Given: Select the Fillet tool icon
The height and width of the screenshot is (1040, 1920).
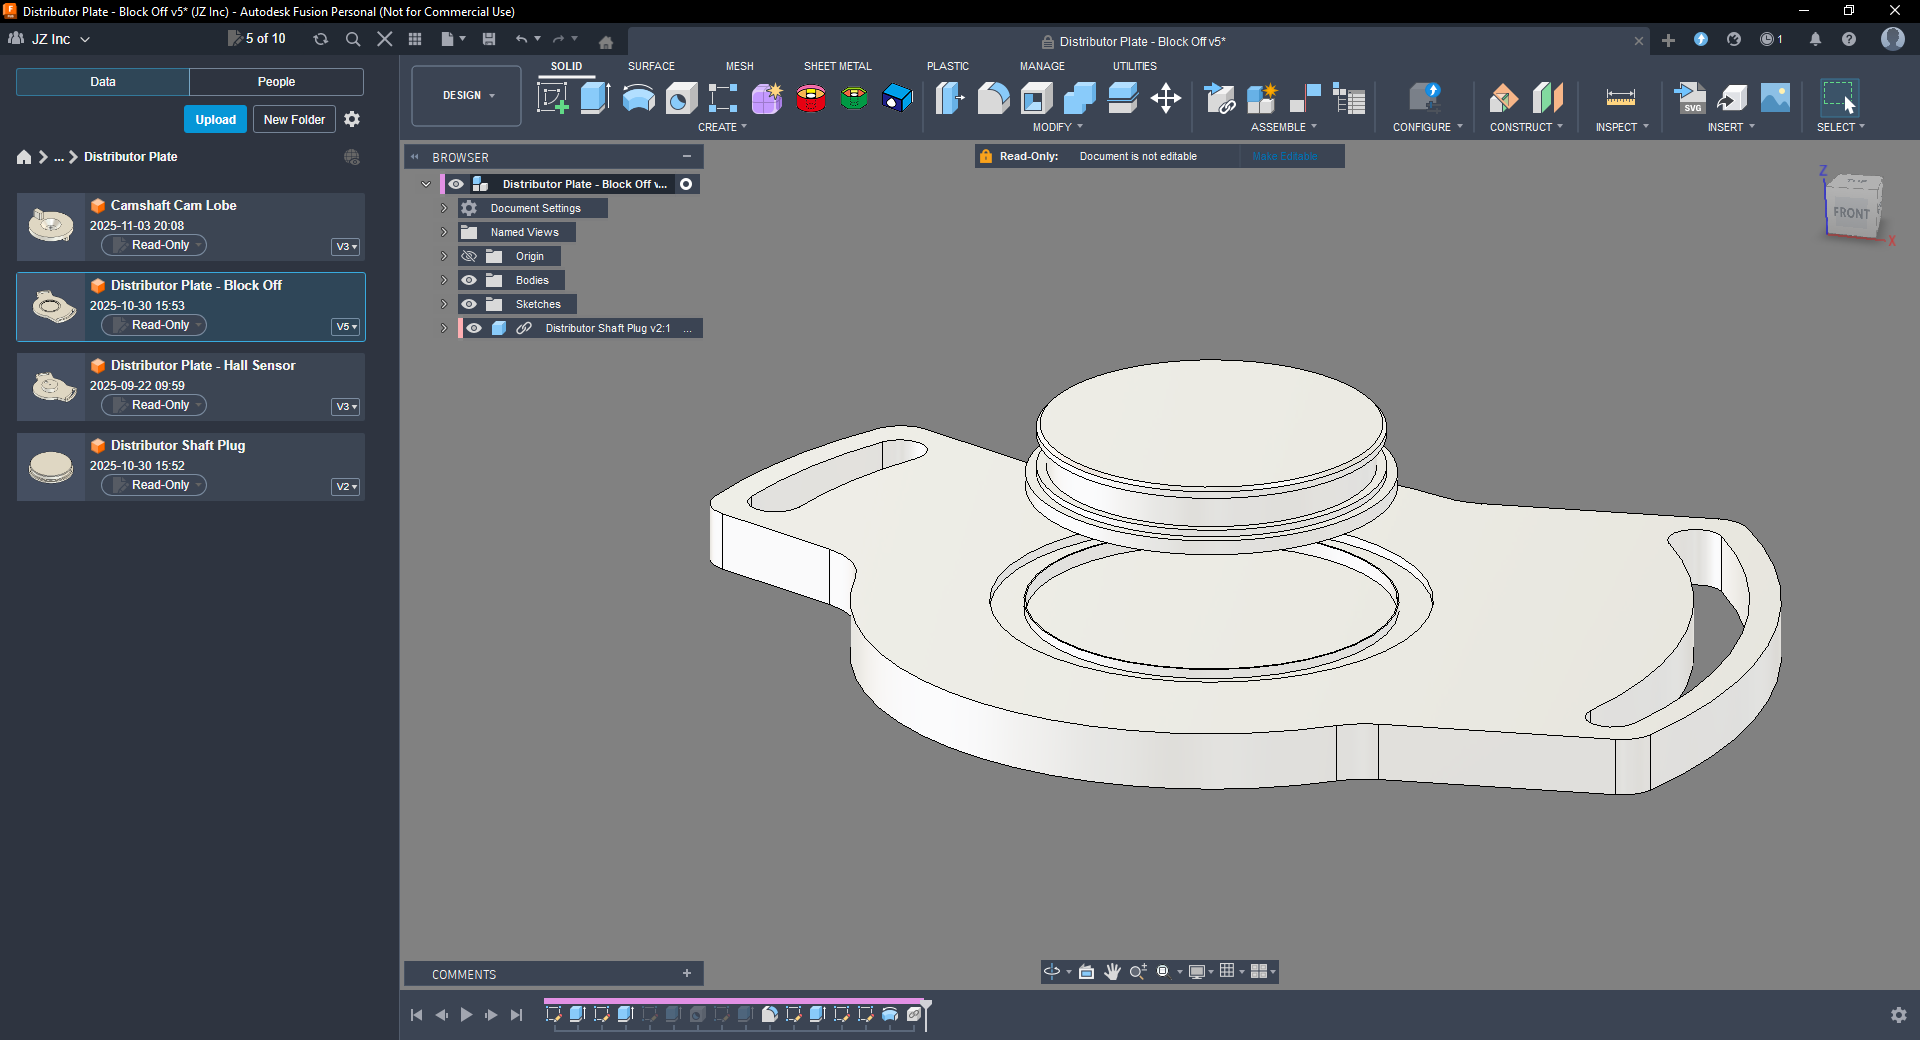Looking at the screenshot, I should pyautogui.click(x=993, y=98).
